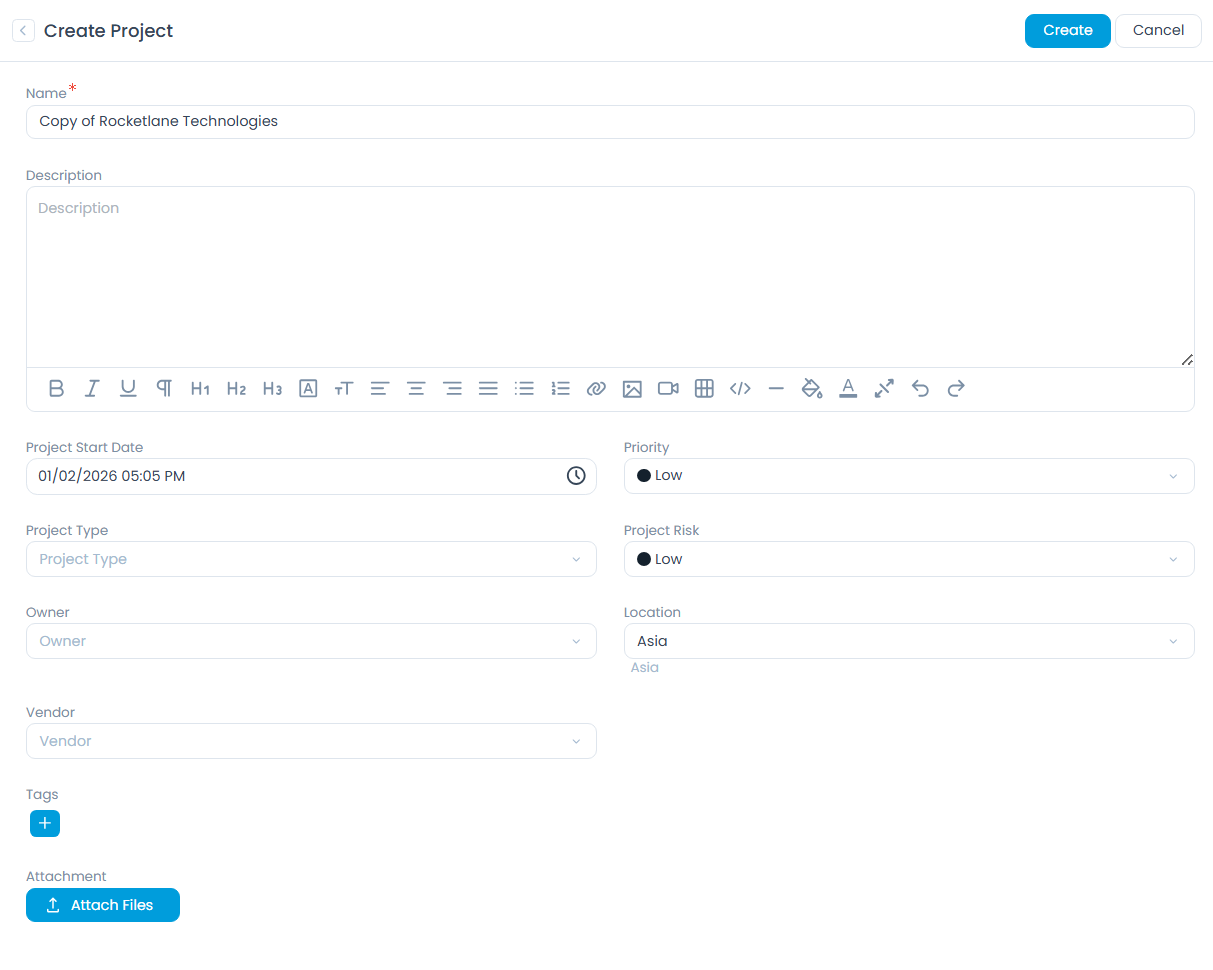Insert an image into the description
The height and width of the screenshot is (970, 1213).
click(x=632, y=389)
